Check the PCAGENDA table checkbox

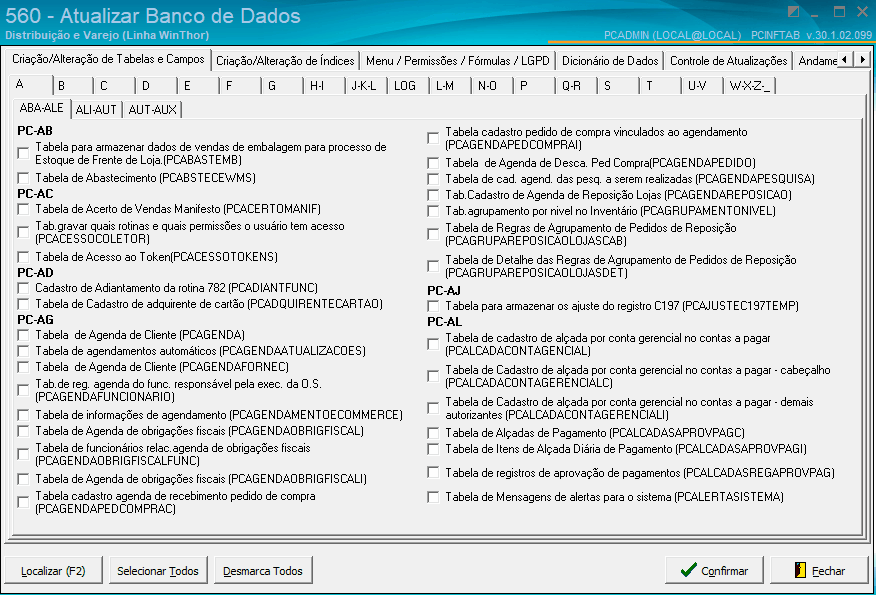point(23,335)
